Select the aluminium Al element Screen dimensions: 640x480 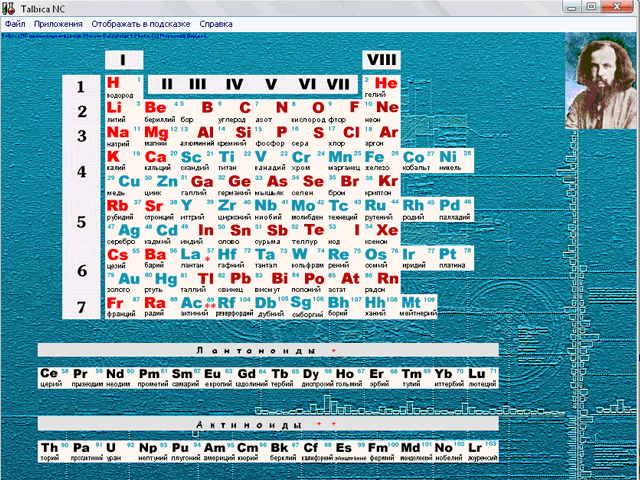coord(198,136)
